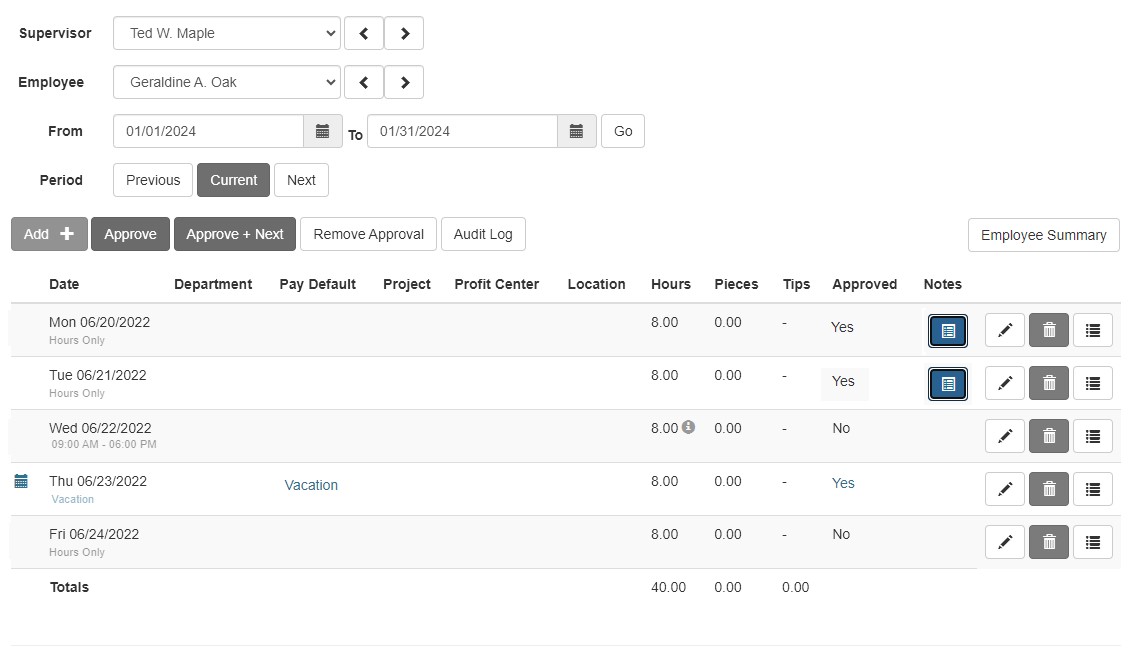Click info icon next to Wednesday's hours
Screen dimensions: 1133x667
point(688,428)
